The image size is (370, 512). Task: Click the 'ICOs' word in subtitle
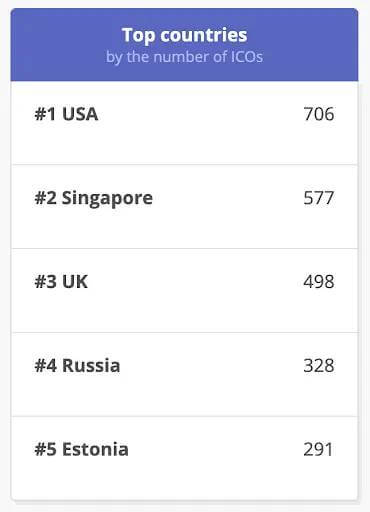pos(247,56)
